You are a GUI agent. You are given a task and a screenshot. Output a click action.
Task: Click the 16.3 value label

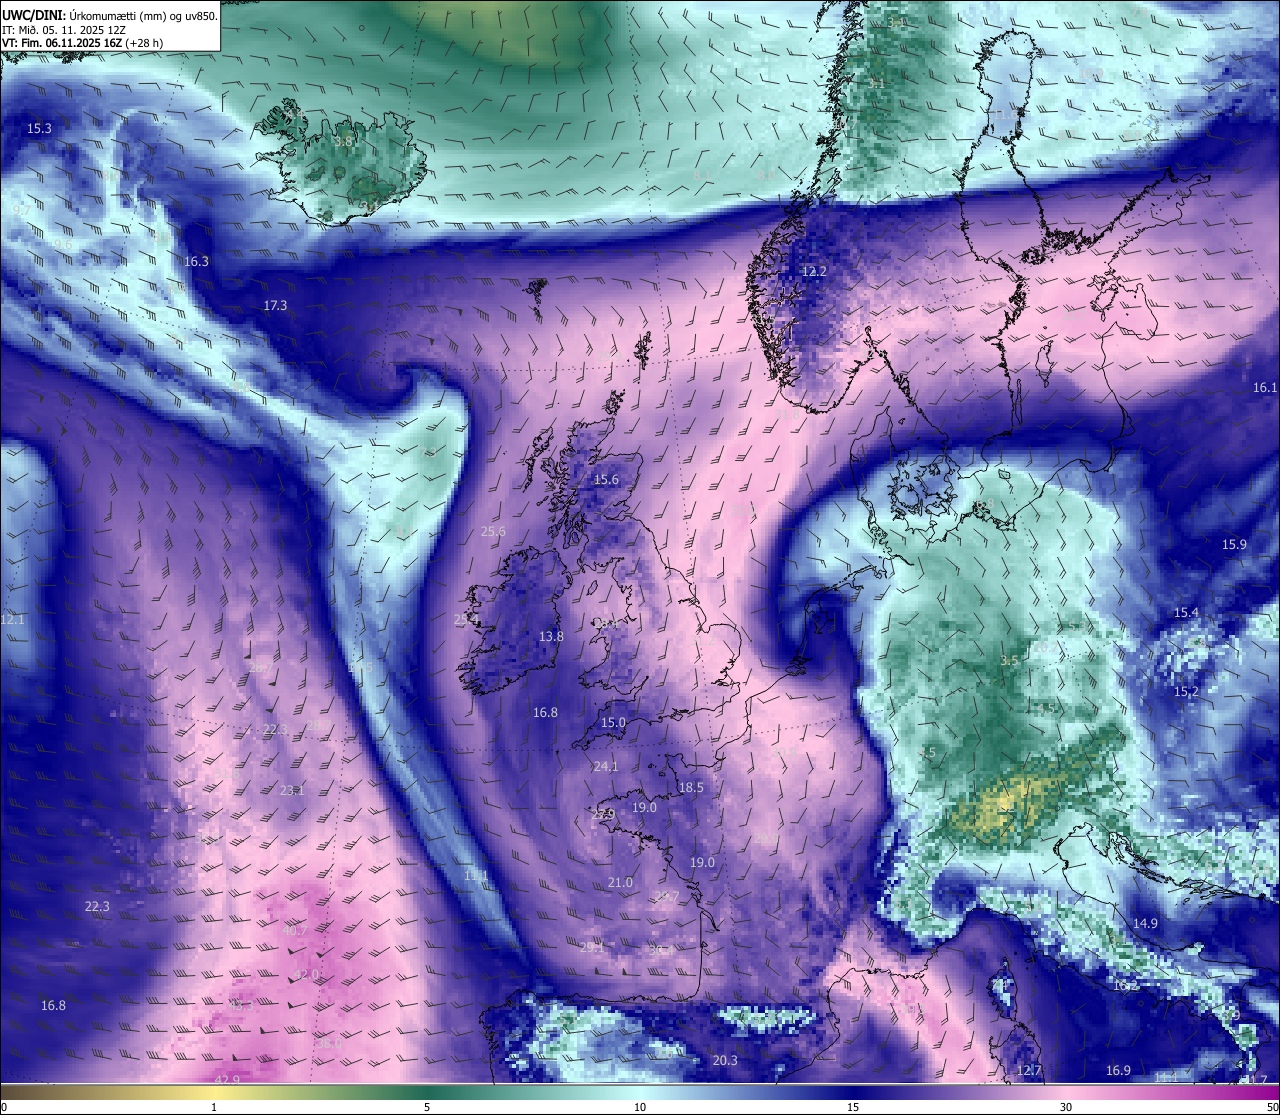[x=197, y=262]
